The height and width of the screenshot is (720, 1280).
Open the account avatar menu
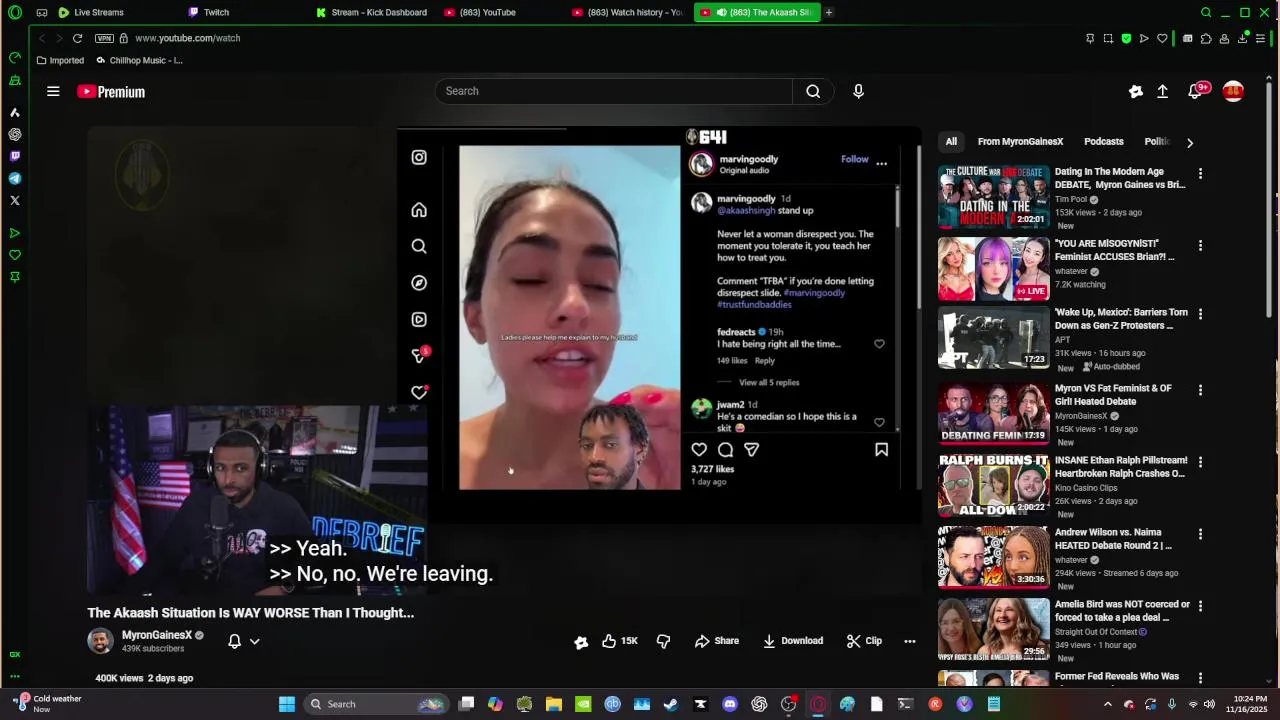(x=1233, y=91)
